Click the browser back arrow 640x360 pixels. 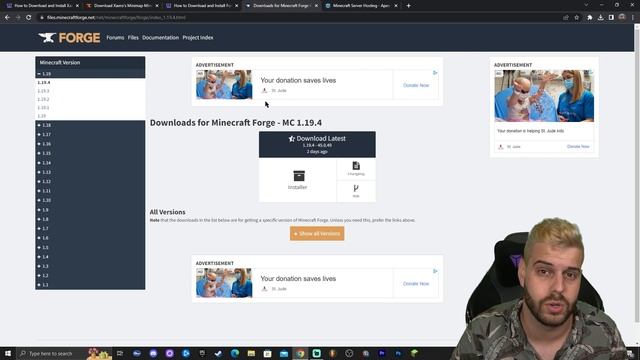click(x=7, y=18)
